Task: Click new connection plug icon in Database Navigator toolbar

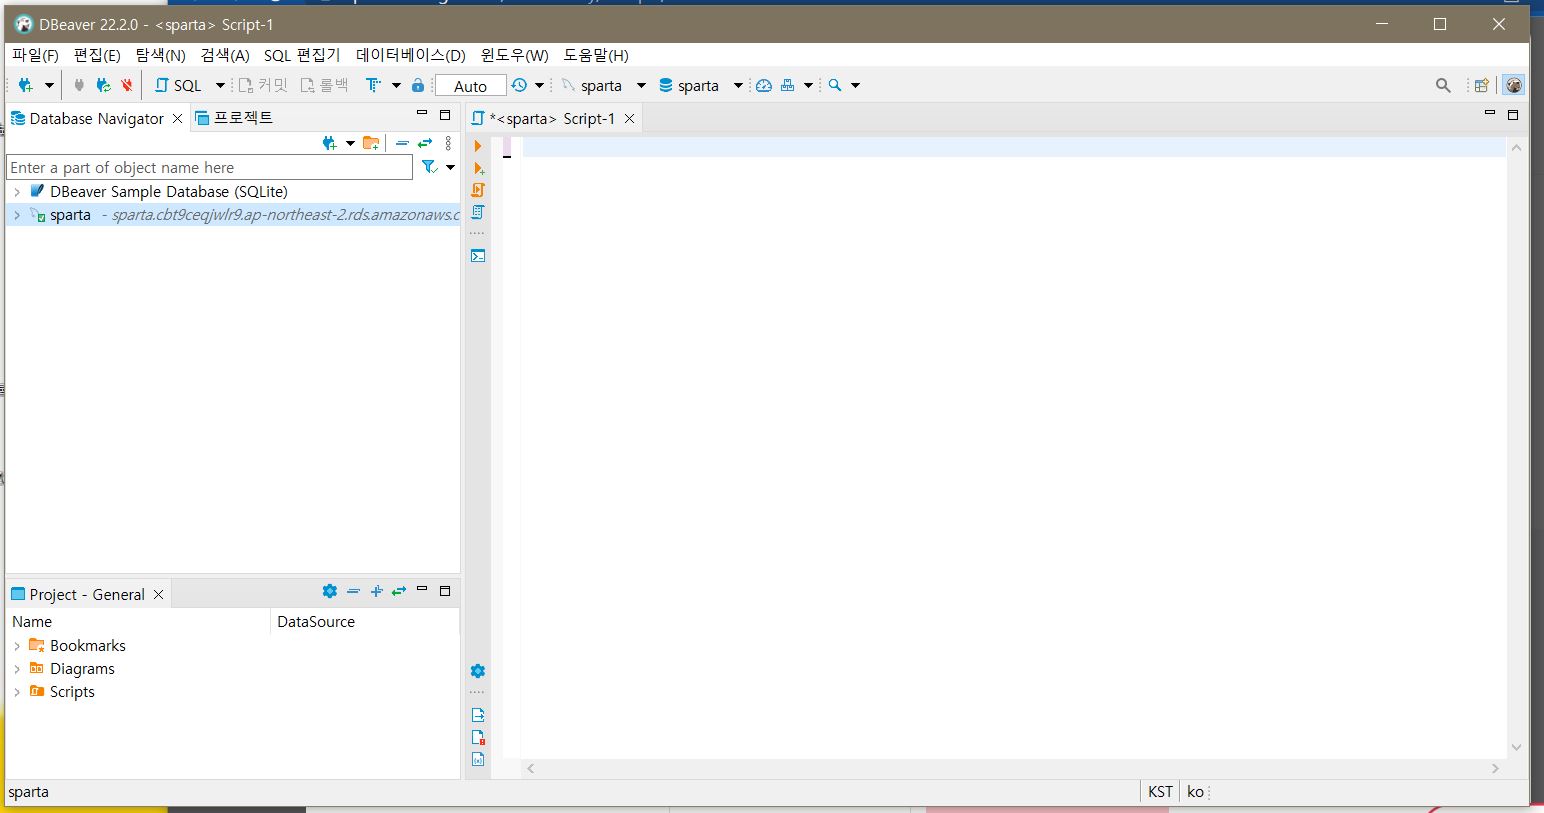Action: [x=329, y=143]
